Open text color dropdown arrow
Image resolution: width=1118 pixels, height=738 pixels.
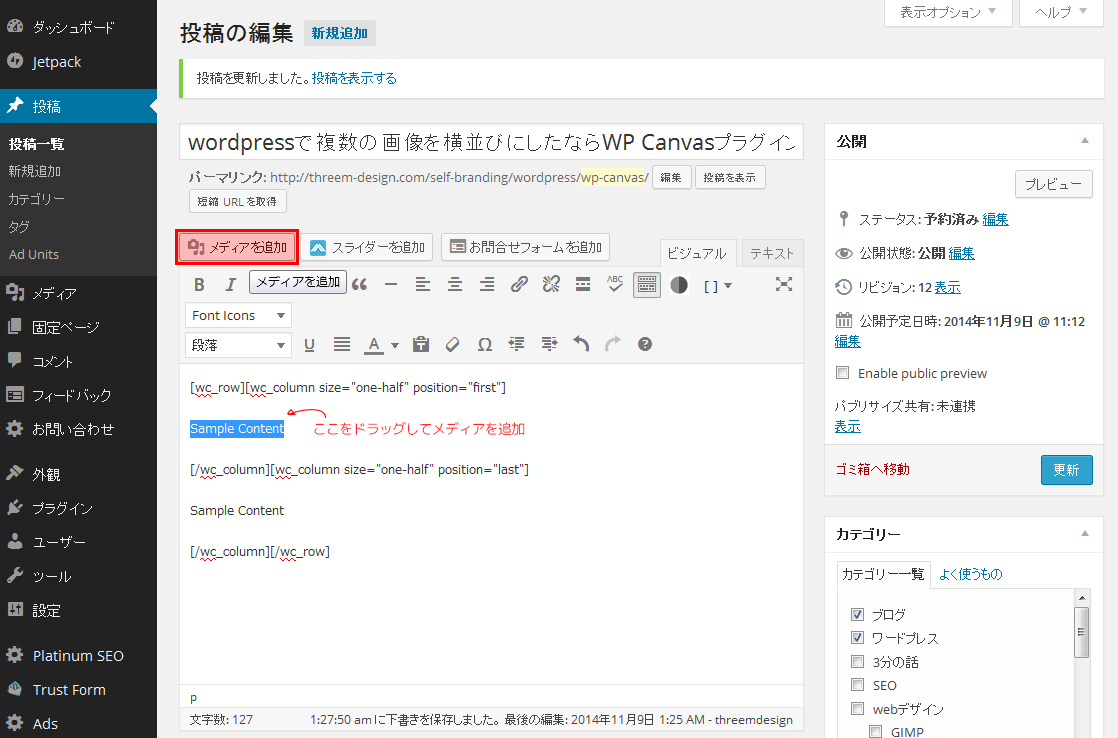point(395,345)
